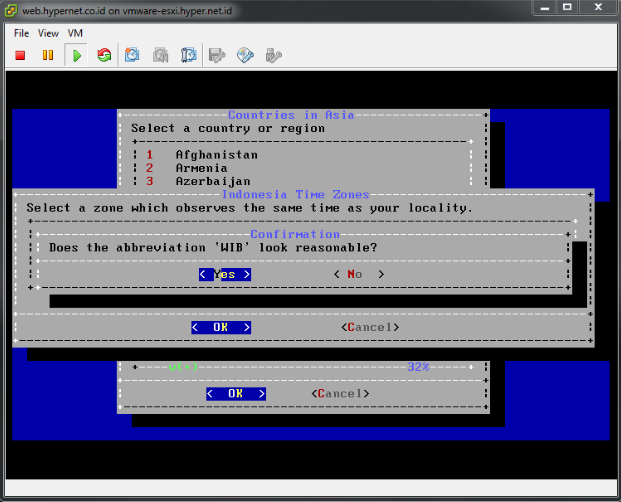Click the 'Select a country or region' prompt
Screen dimensions: 621x502
tap(228, 128)
